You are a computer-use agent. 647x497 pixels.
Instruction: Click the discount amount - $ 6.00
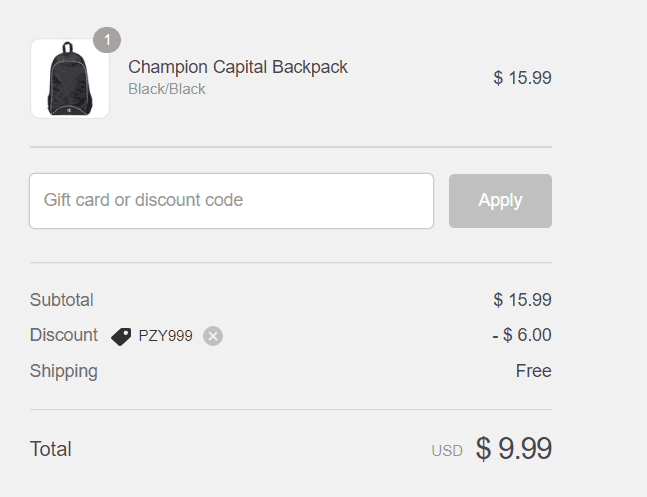522,335
